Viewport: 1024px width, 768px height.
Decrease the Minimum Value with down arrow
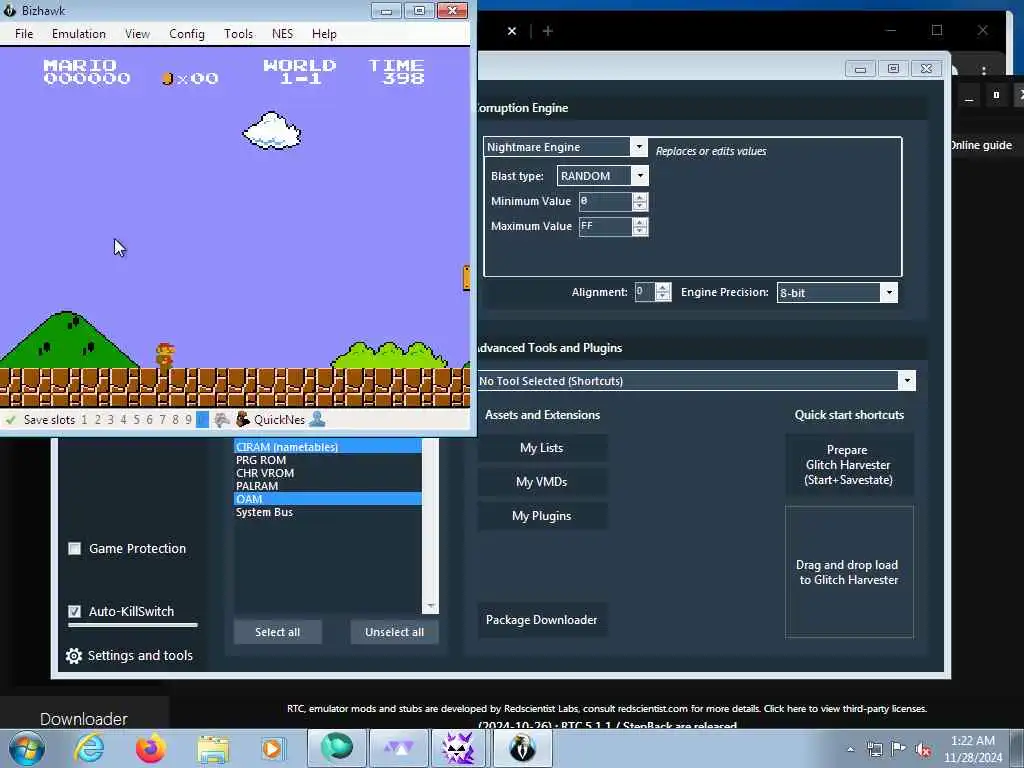[x=640, y=206]
